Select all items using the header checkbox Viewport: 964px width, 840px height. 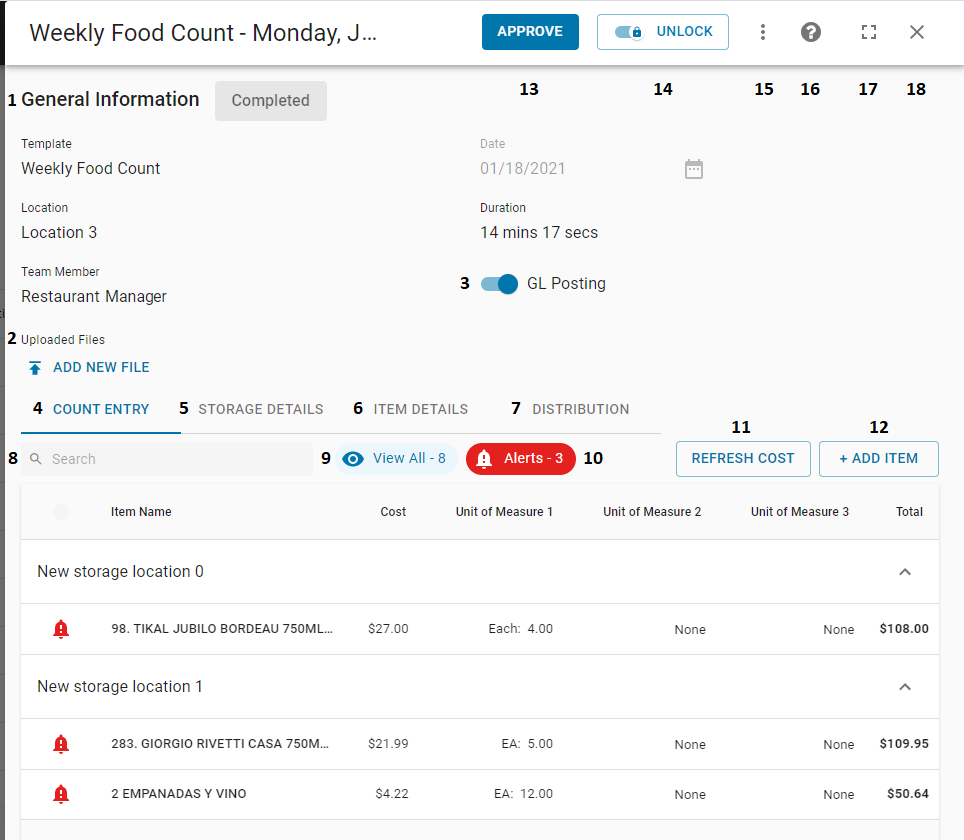[x=60, y=511]
